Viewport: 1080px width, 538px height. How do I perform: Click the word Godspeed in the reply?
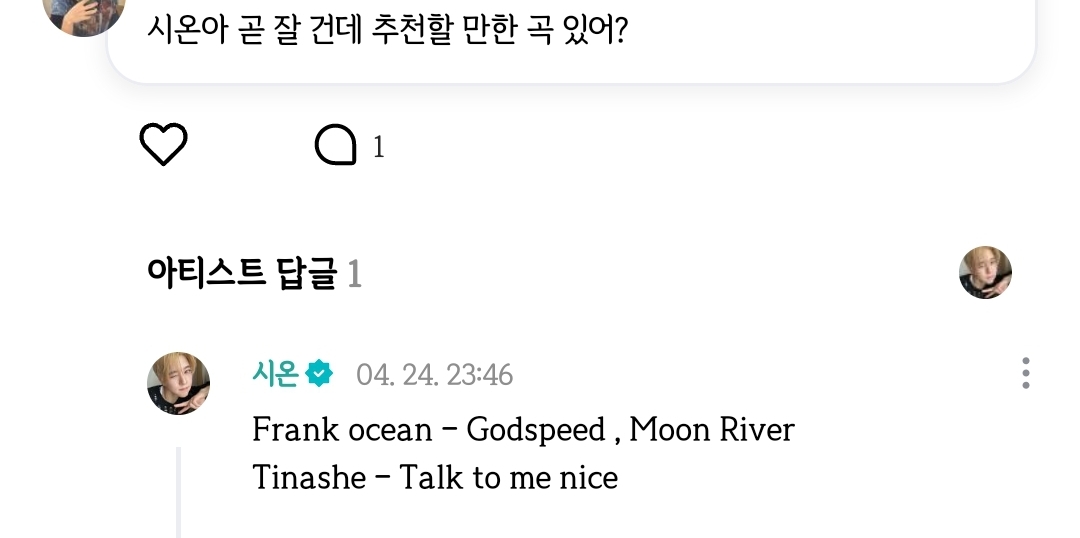click(x=536, y=430)
